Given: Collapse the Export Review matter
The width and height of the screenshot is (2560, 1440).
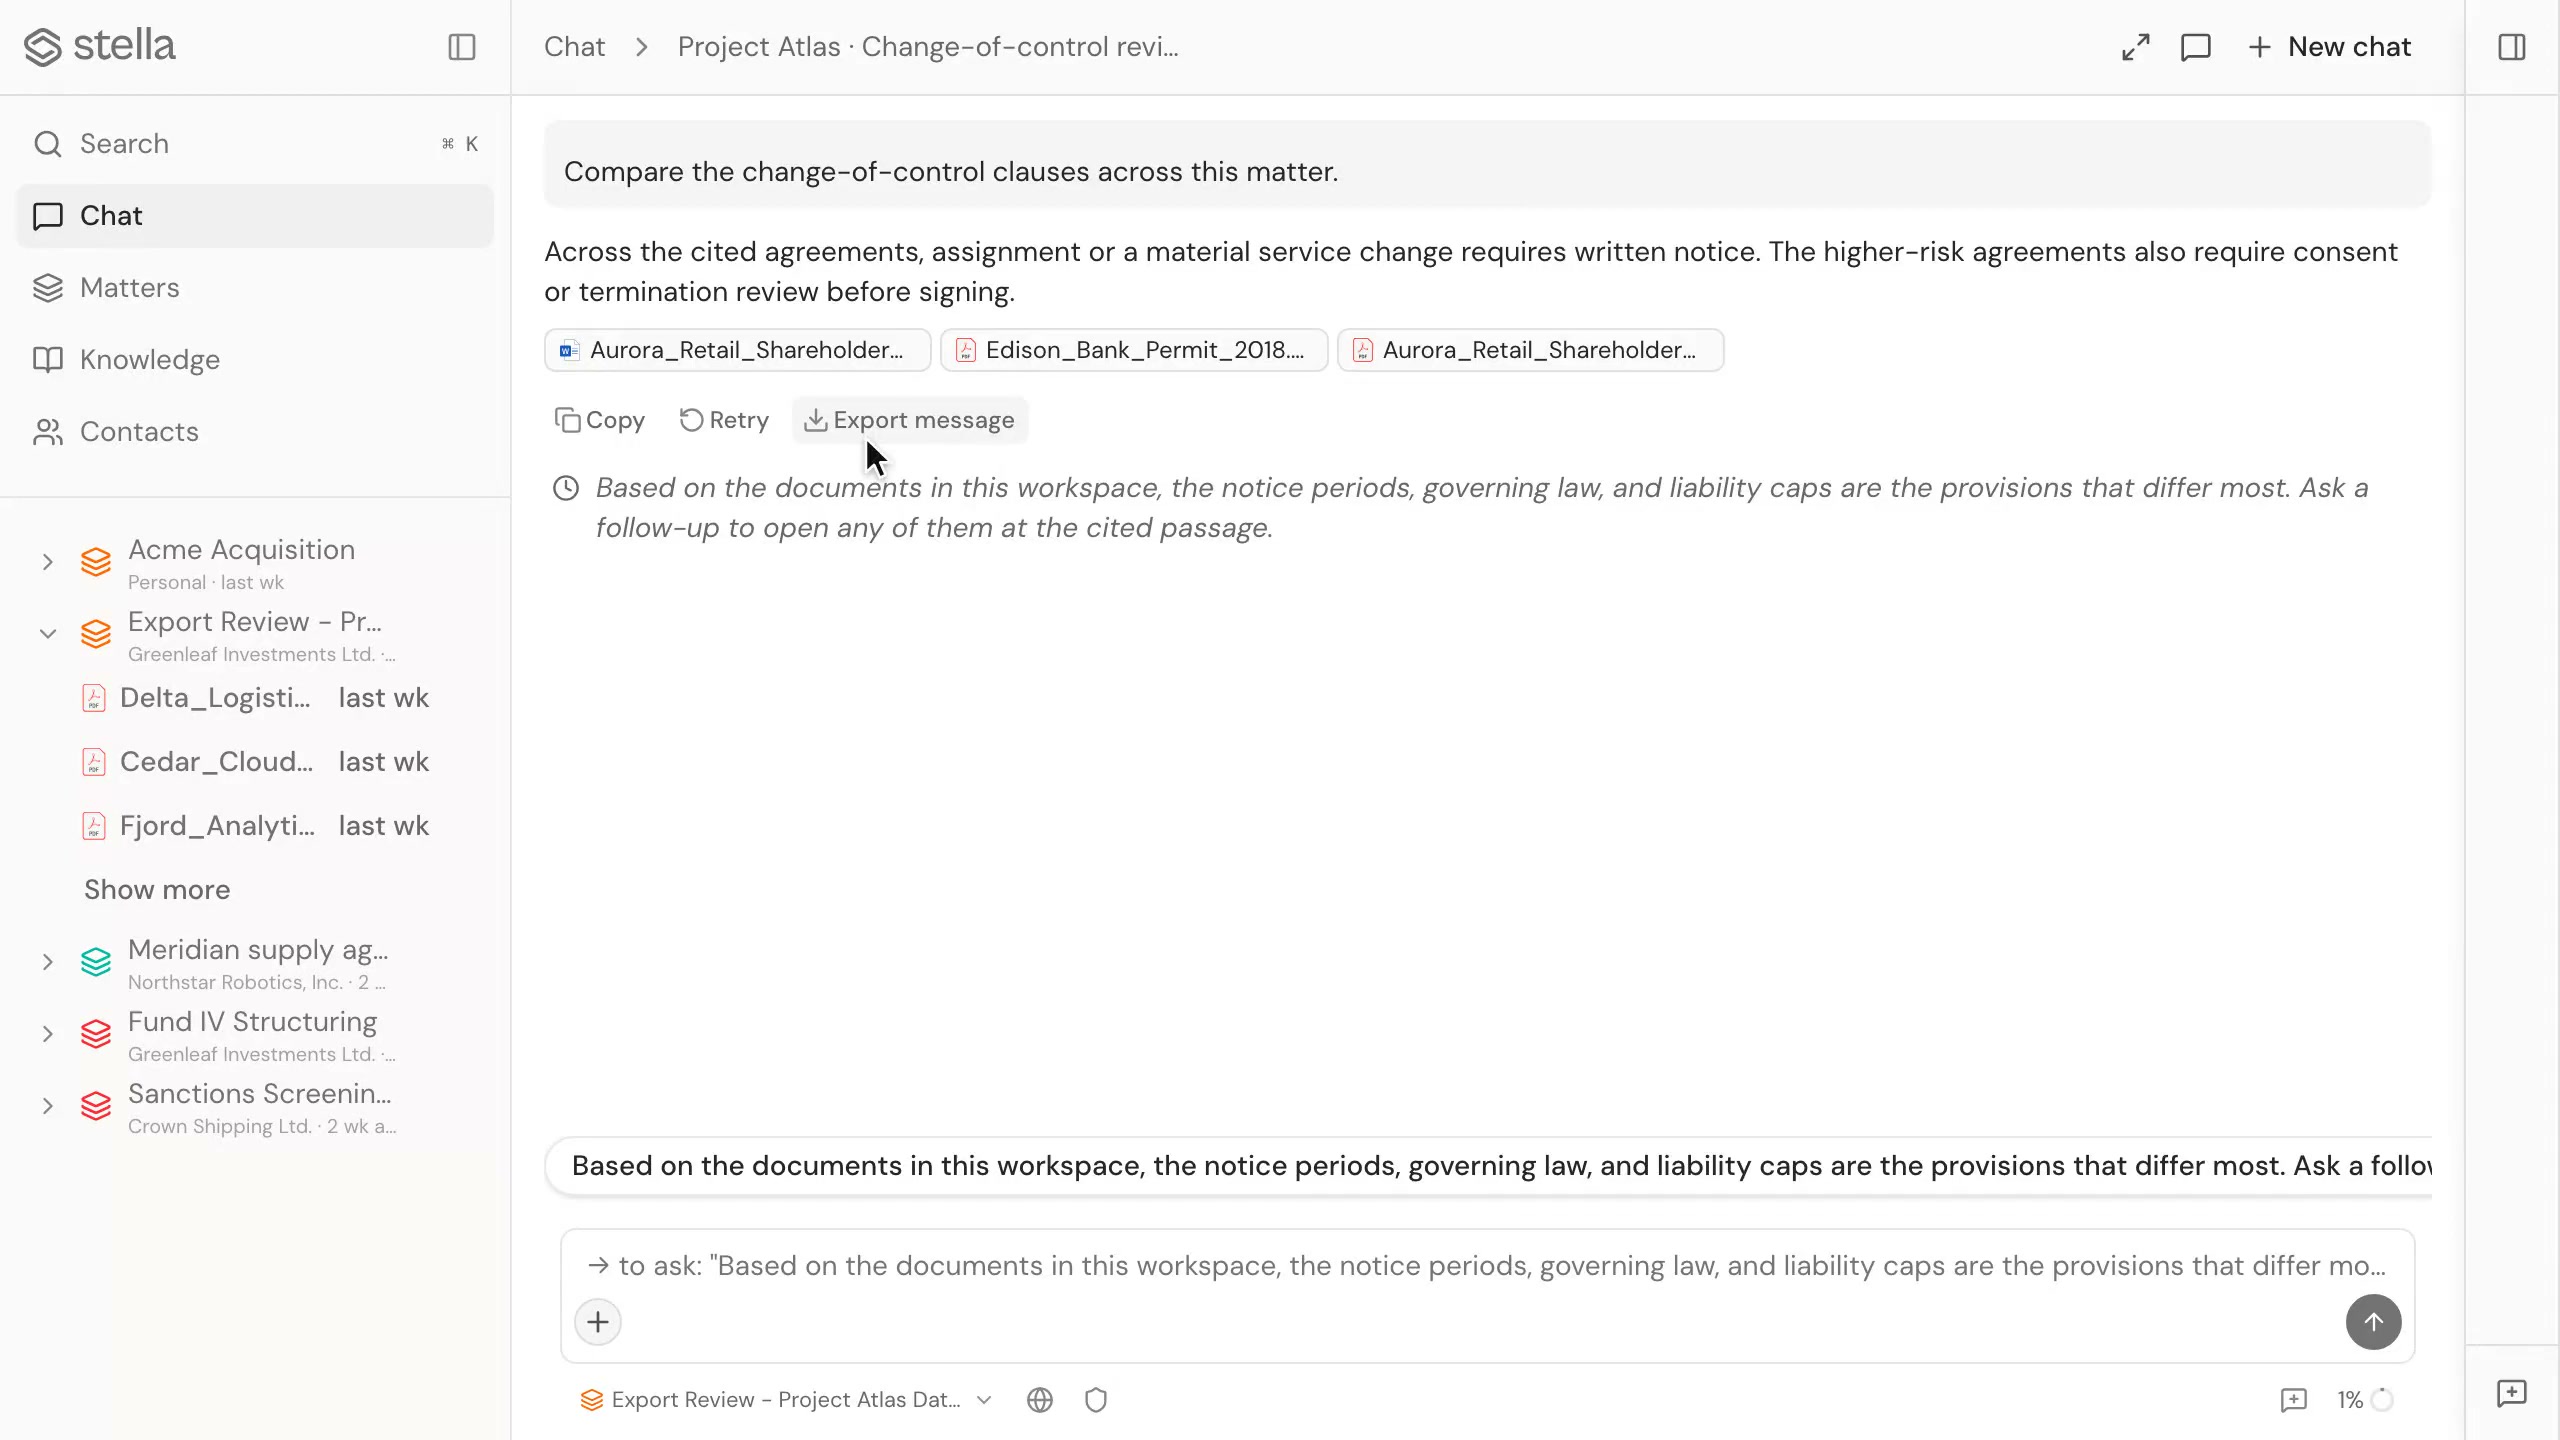Looking at the screenshot, I should pos(47,634).
